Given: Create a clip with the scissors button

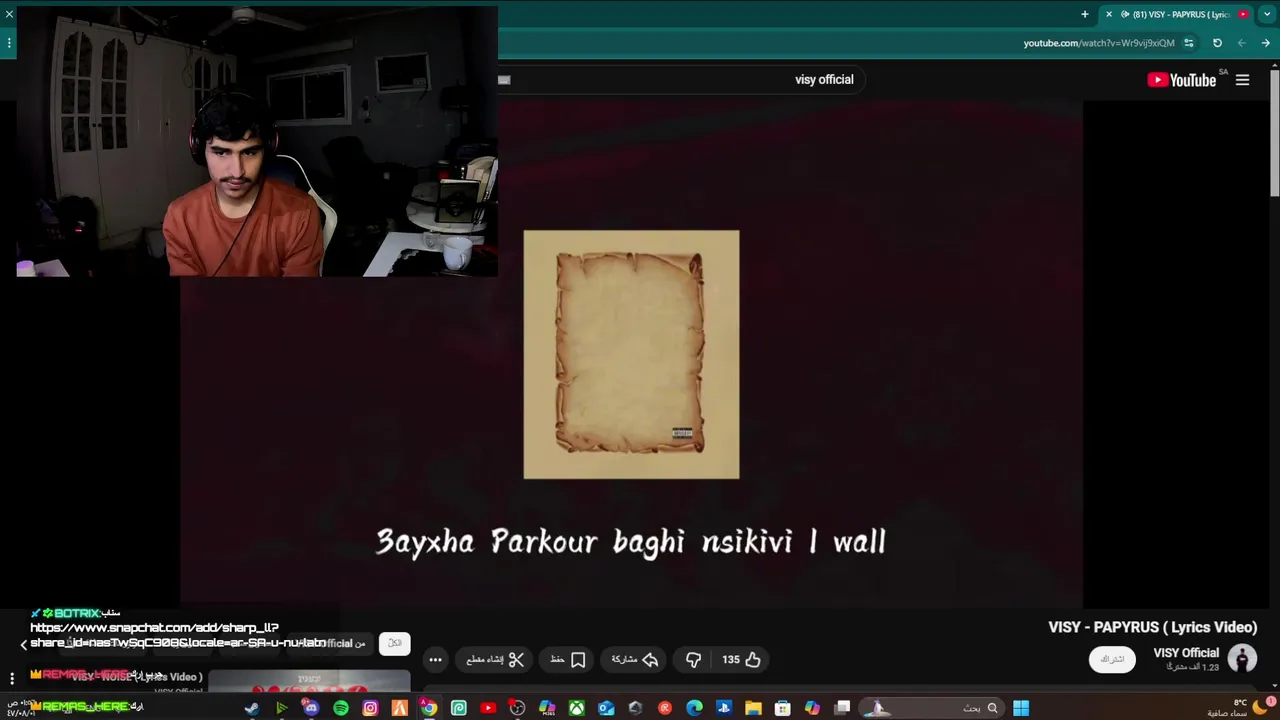Looking at the screenshot, I should (495, 659).
